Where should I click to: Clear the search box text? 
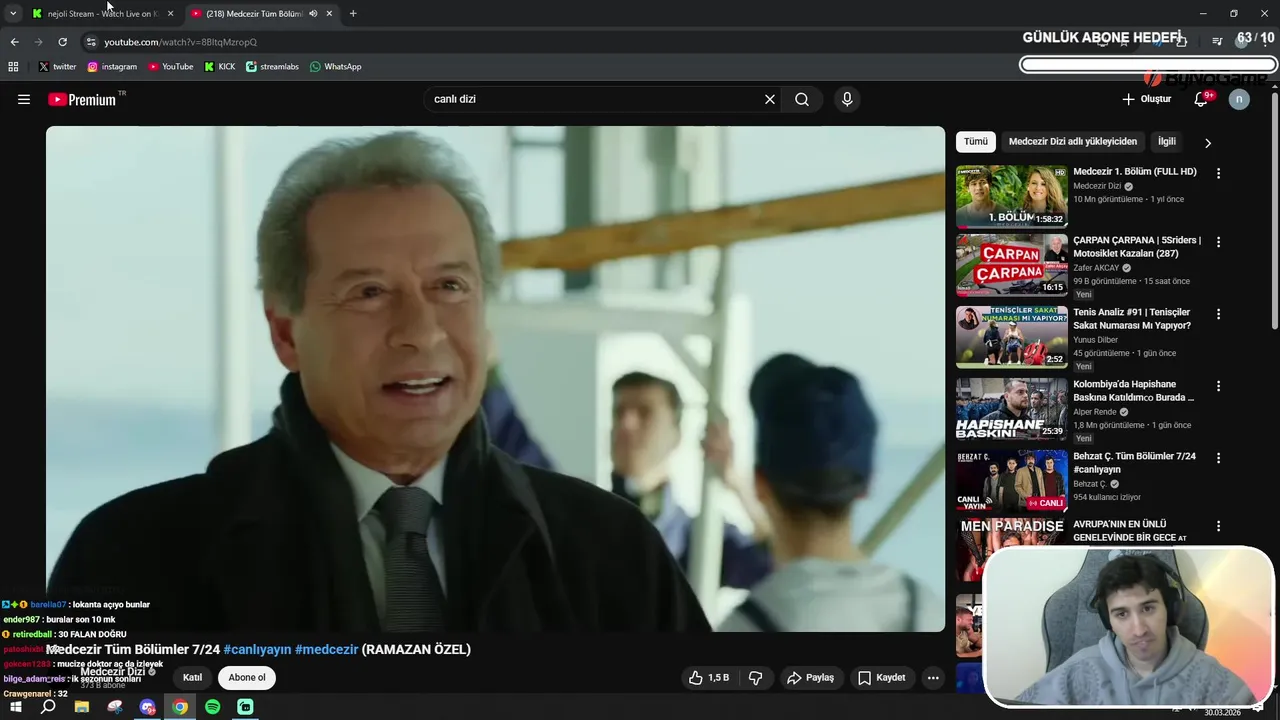pos(770,99)
